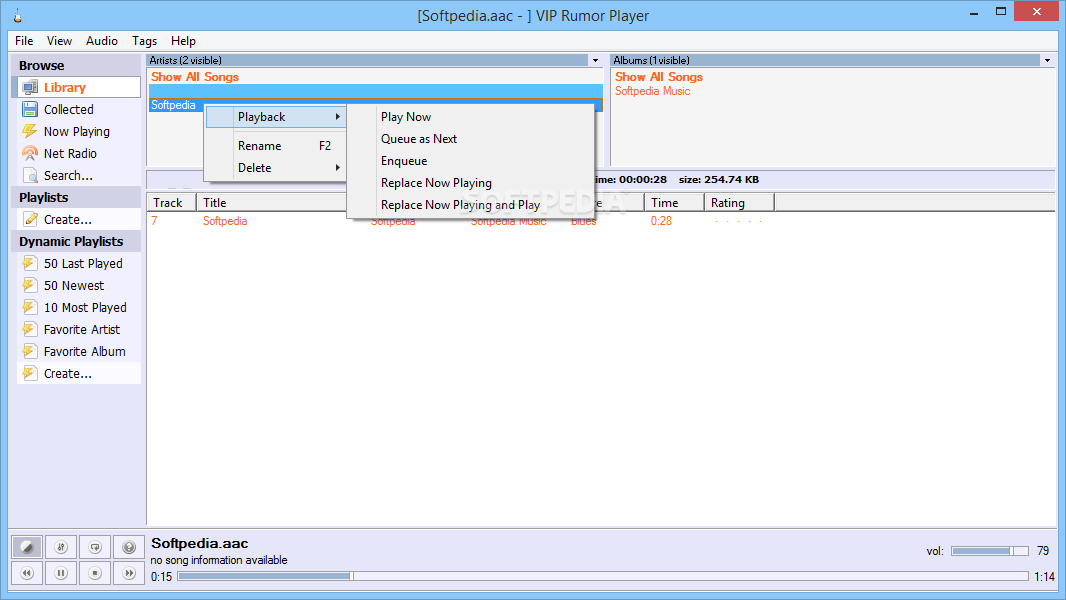Toggle the repeat playback button
The height and width of the screenshot is (600, 1066).
pos(95,547)
